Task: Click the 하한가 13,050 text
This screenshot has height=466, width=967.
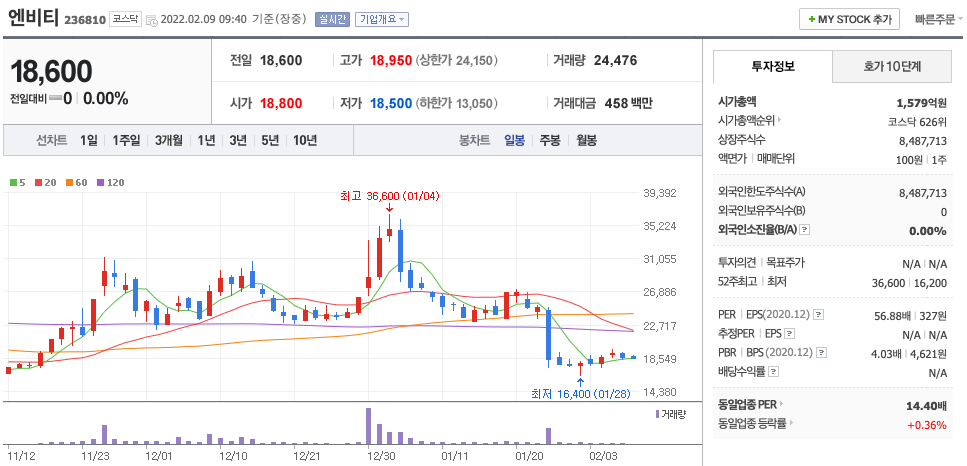Action: (x=456, y=103)
